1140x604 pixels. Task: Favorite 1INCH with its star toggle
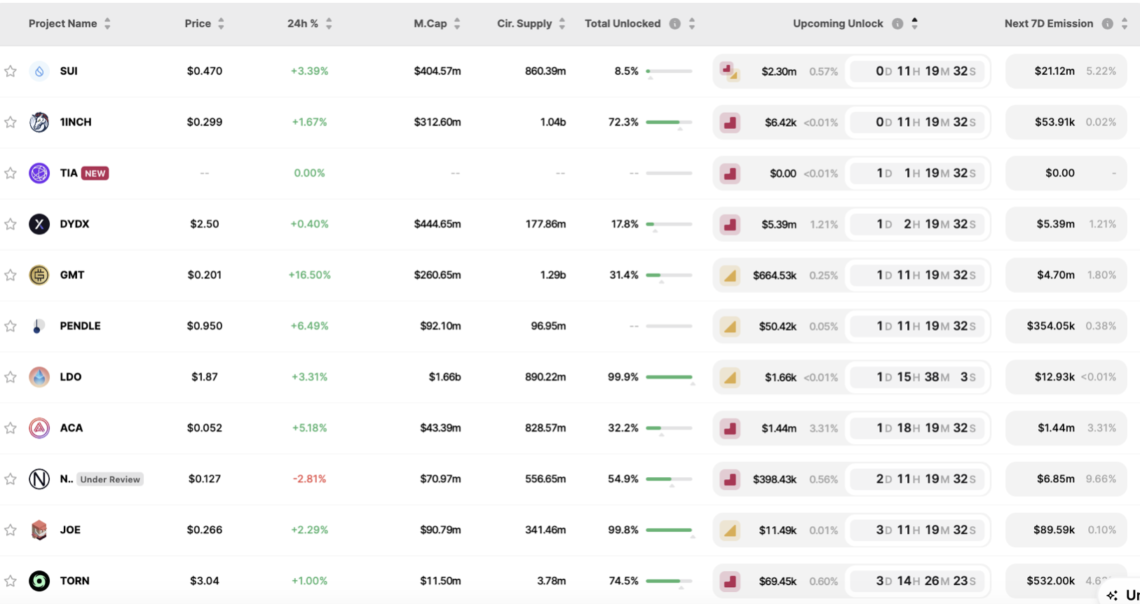coord(10,122)
